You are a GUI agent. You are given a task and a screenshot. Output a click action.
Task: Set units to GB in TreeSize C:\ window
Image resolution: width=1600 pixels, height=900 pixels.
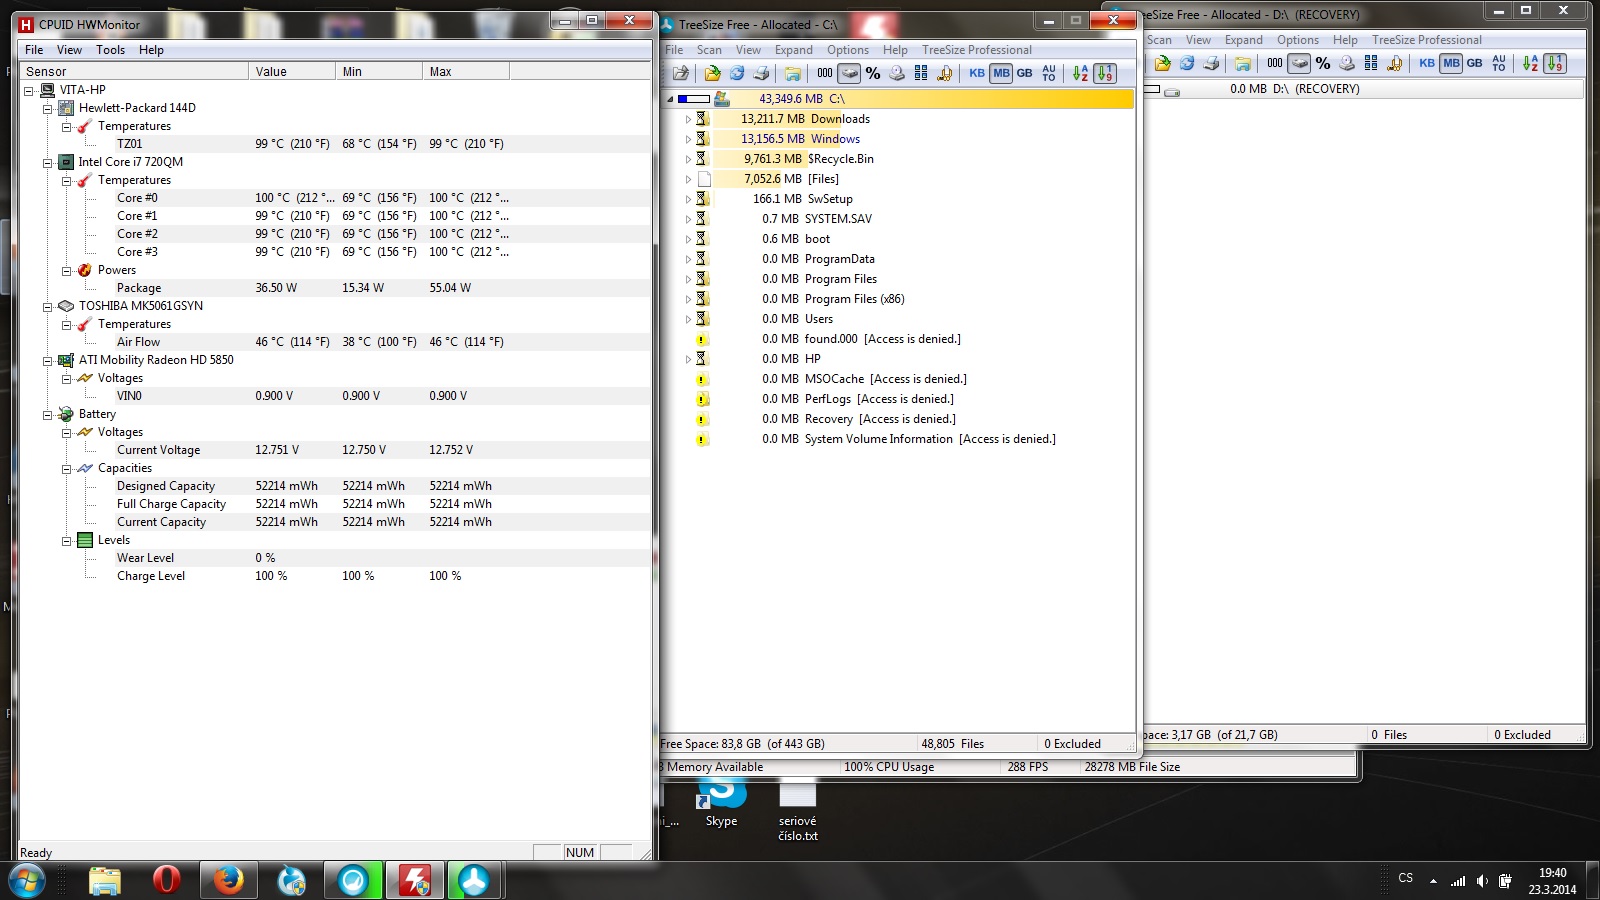(x=1025, y=73)
